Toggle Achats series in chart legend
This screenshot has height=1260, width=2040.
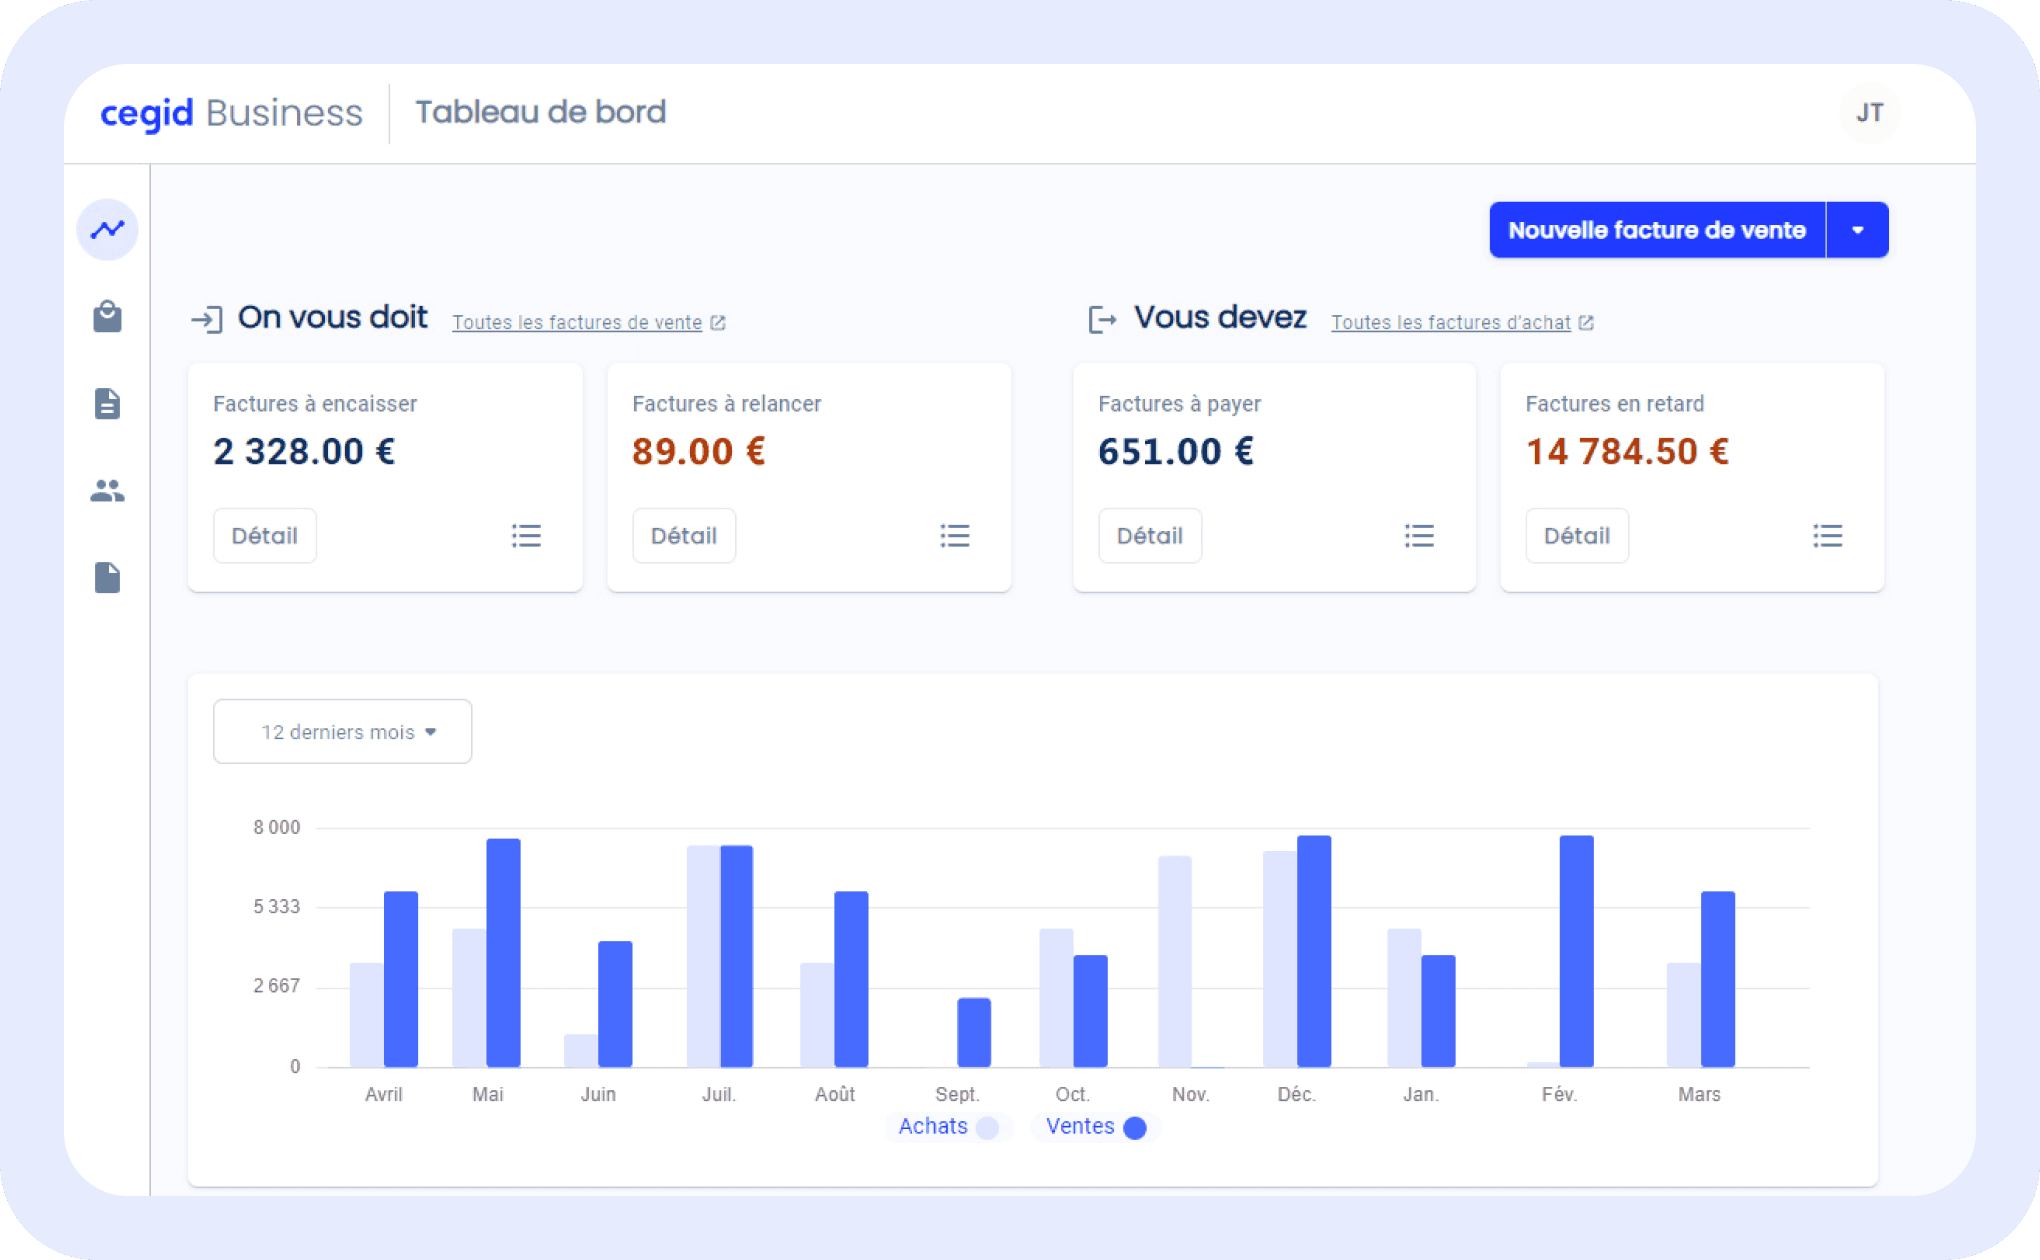(947, 1127)
